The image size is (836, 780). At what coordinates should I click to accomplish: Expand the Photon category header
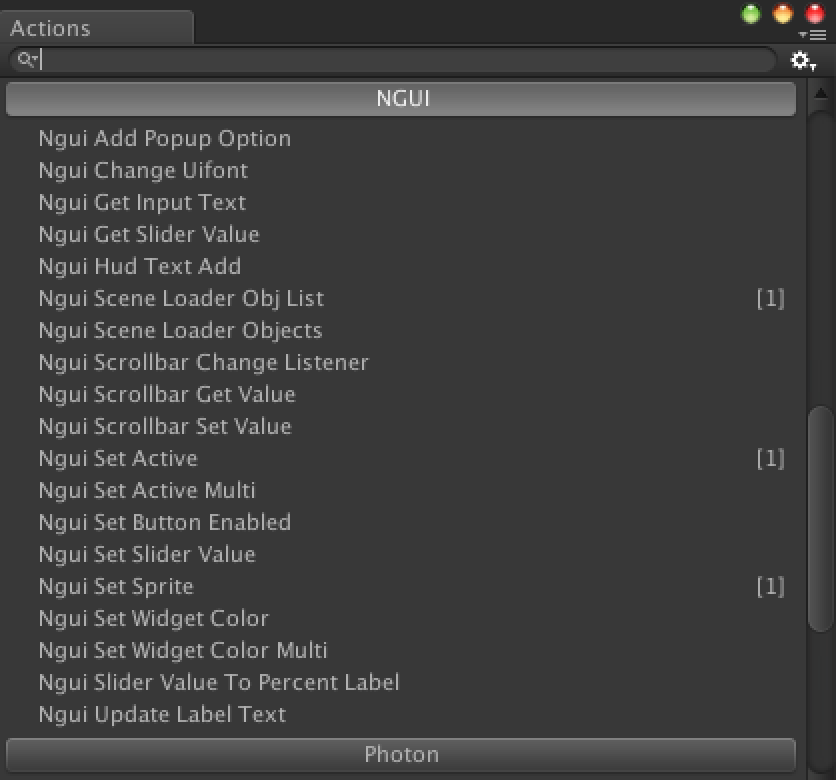click(x=401, y=754)
